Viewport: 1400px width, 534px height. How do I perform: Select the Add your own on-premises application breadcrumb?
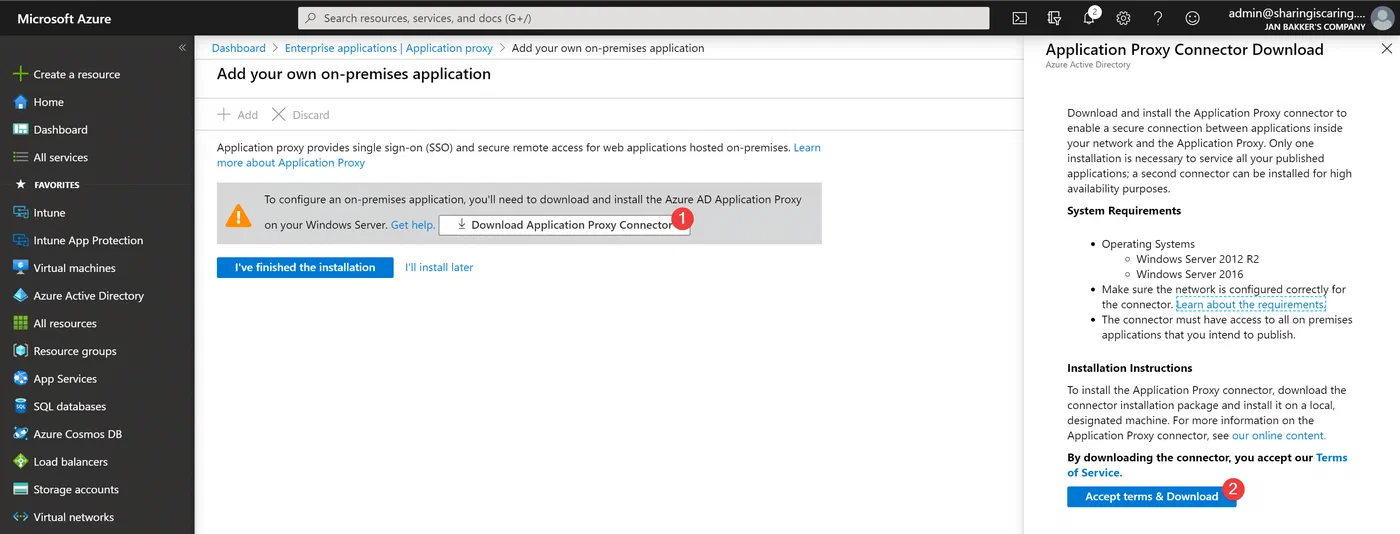pos(608,48)
